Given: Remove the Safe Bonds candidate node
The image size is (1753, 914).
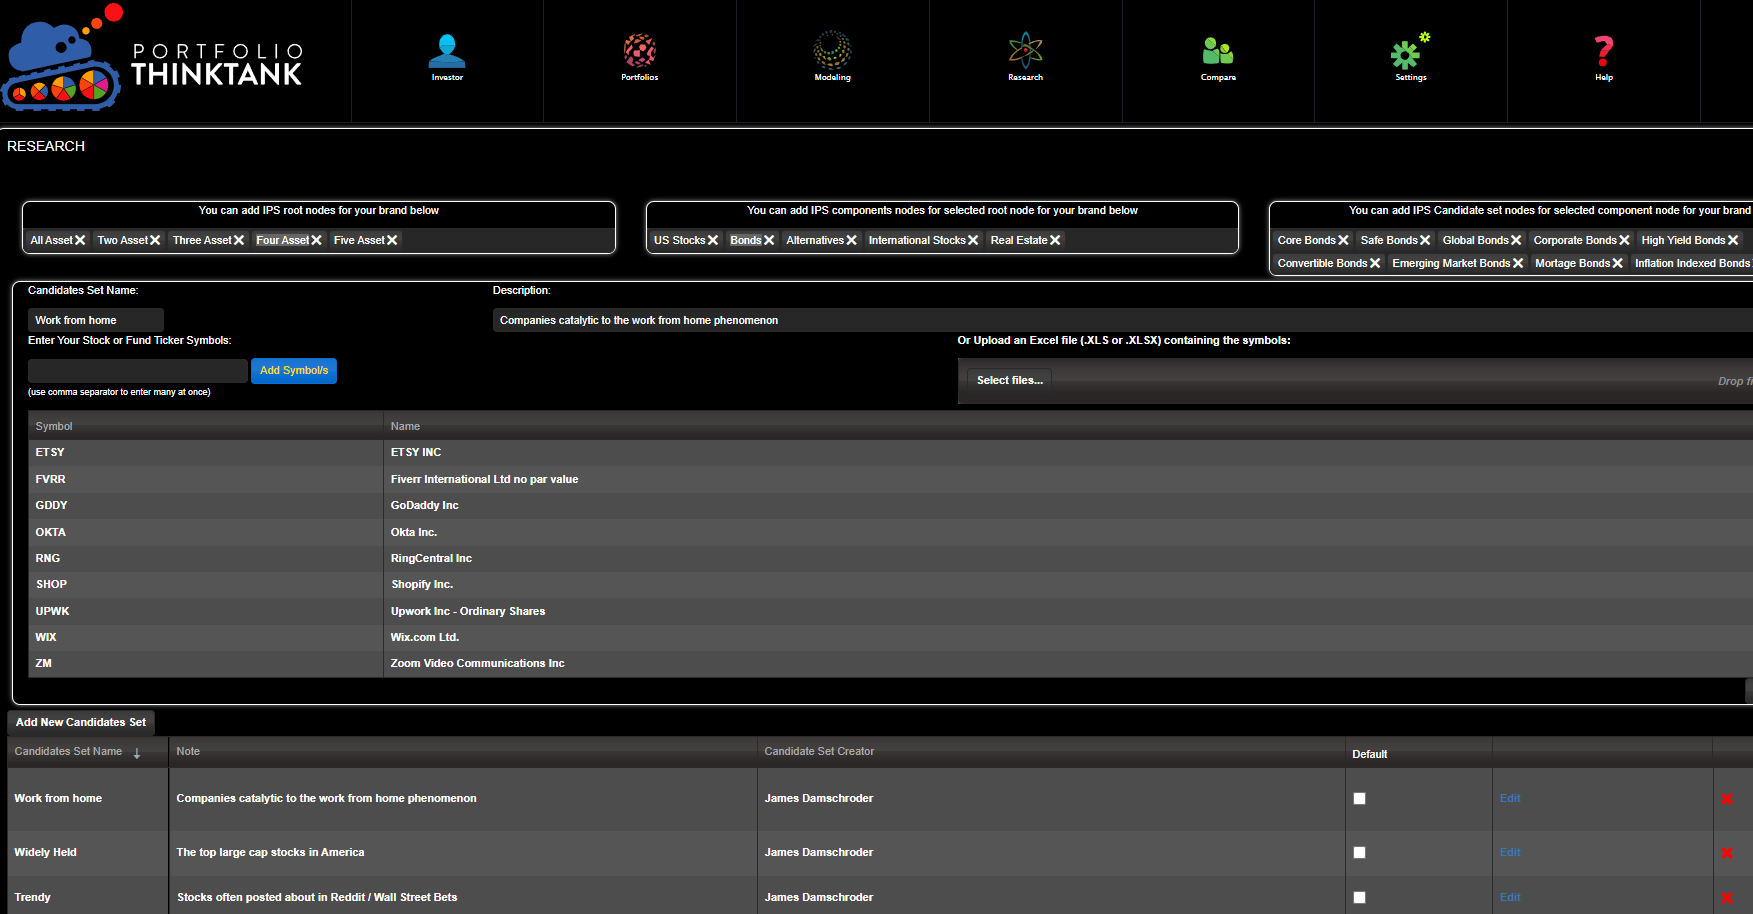Looking at the screenshot, I should click(1425, 240).
